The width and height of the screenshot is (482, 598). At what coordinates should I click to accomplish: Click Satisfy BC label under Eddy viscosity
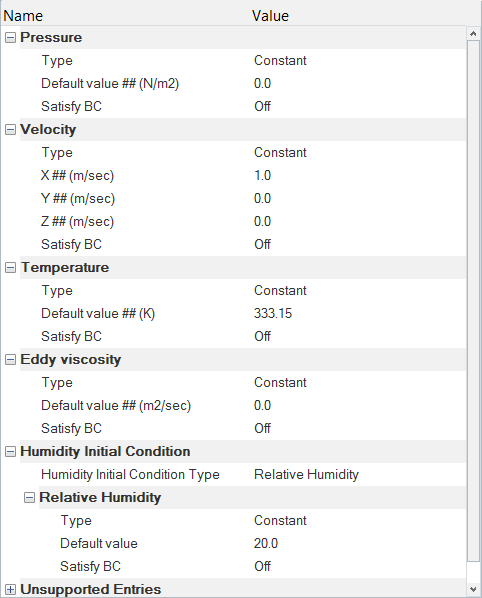(72, 428)
